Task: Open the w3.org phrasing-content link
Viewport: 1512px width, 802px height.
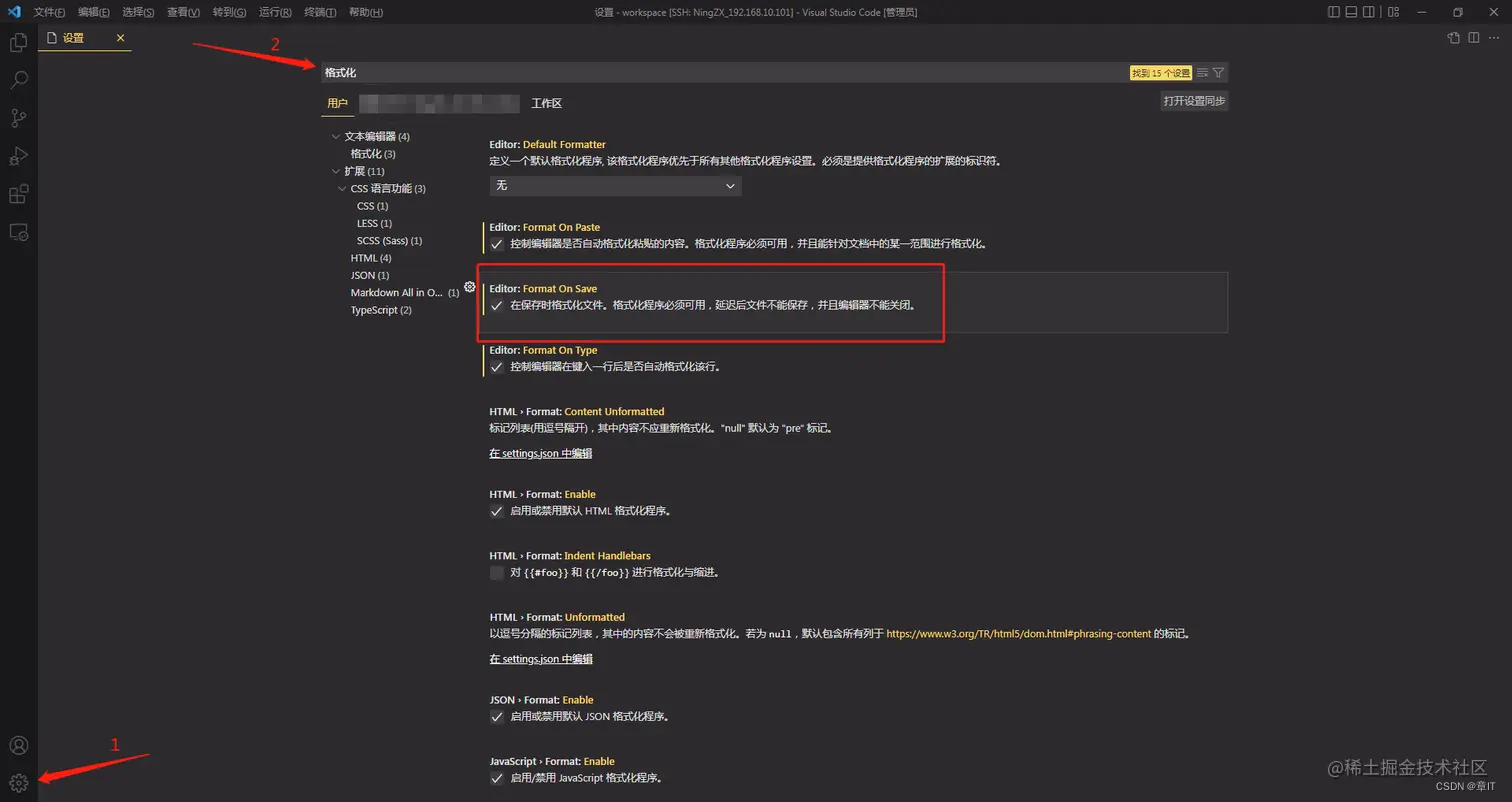Action: click(x=1019, y=634)
